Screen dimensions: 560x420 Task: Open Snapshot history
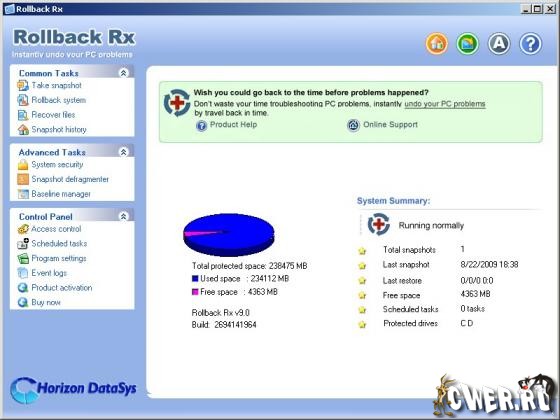59,129
